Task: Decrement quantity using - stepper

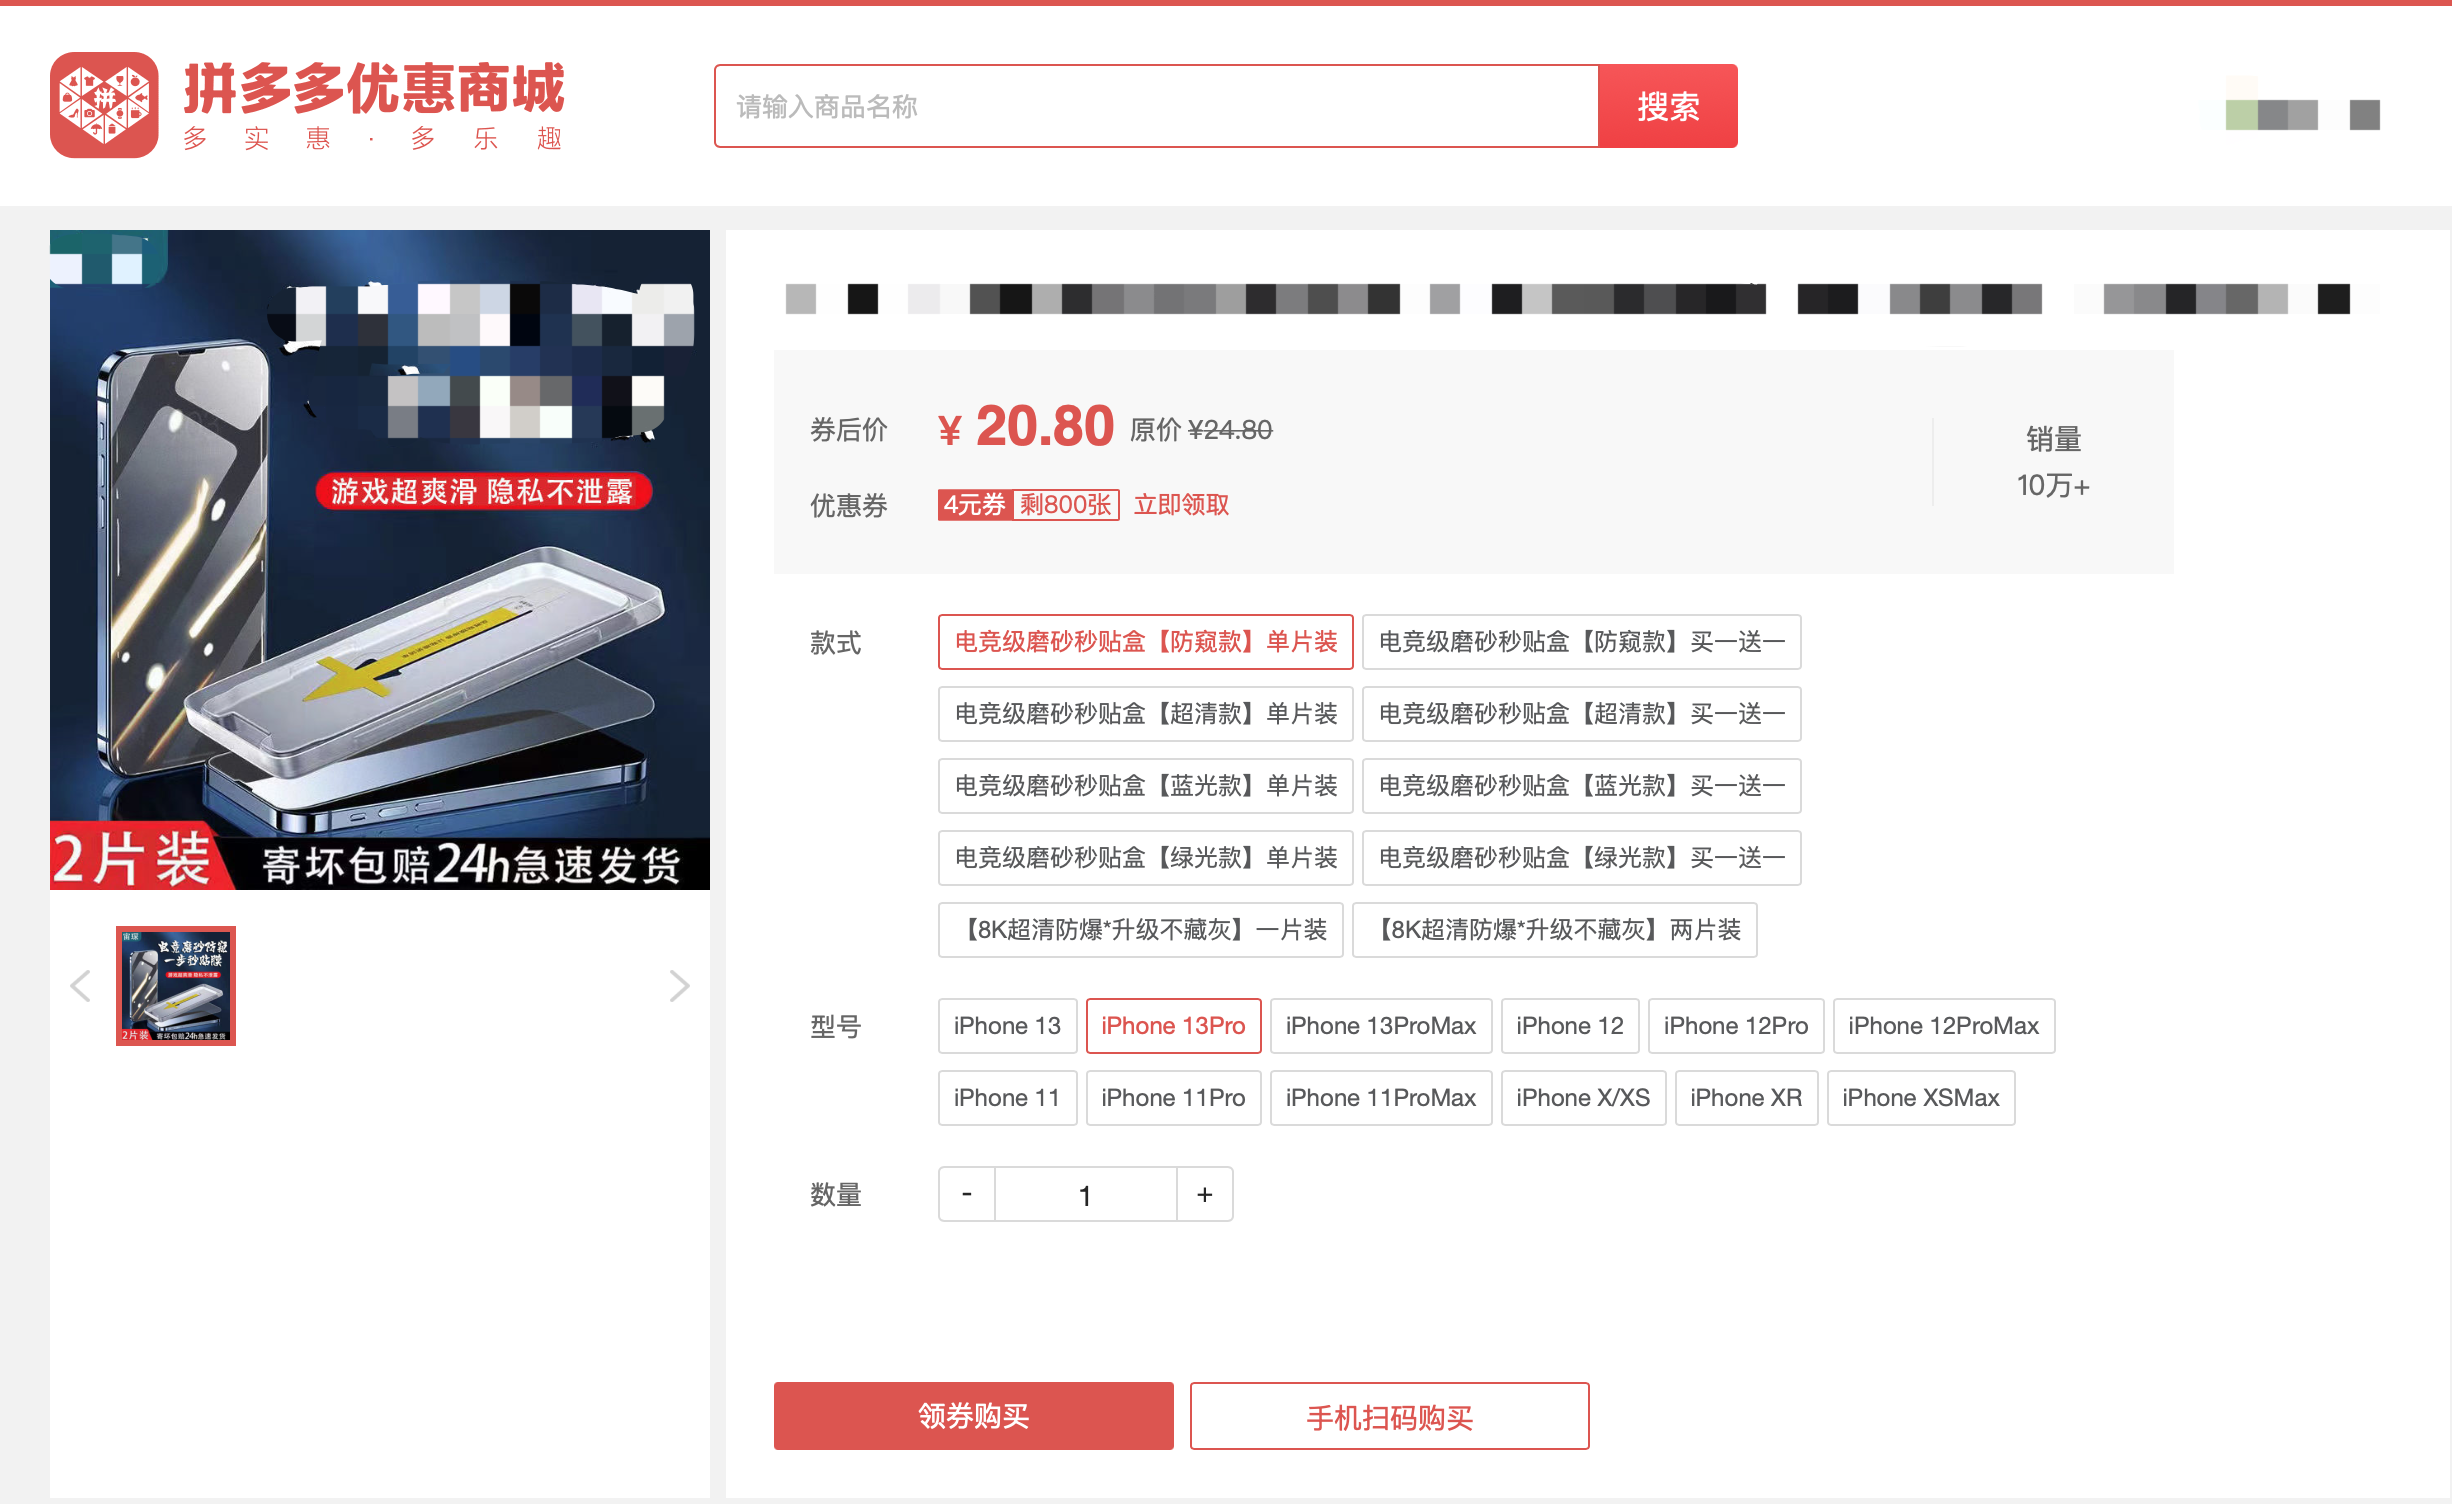Action: (x=967, y=1194)
